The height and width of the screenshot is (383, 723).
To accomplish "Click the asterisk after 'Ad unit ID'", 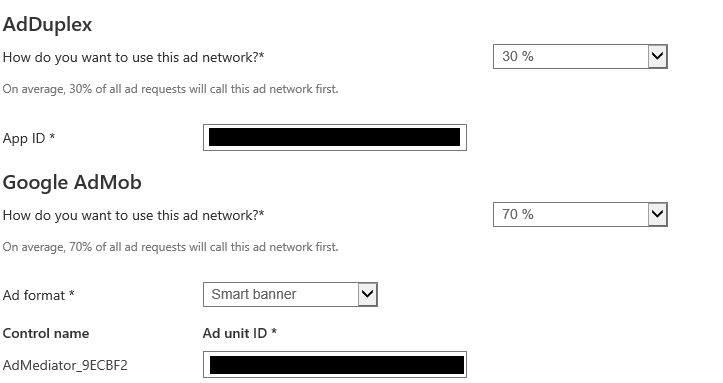I will pyautogui.click(x=274, y=331).
